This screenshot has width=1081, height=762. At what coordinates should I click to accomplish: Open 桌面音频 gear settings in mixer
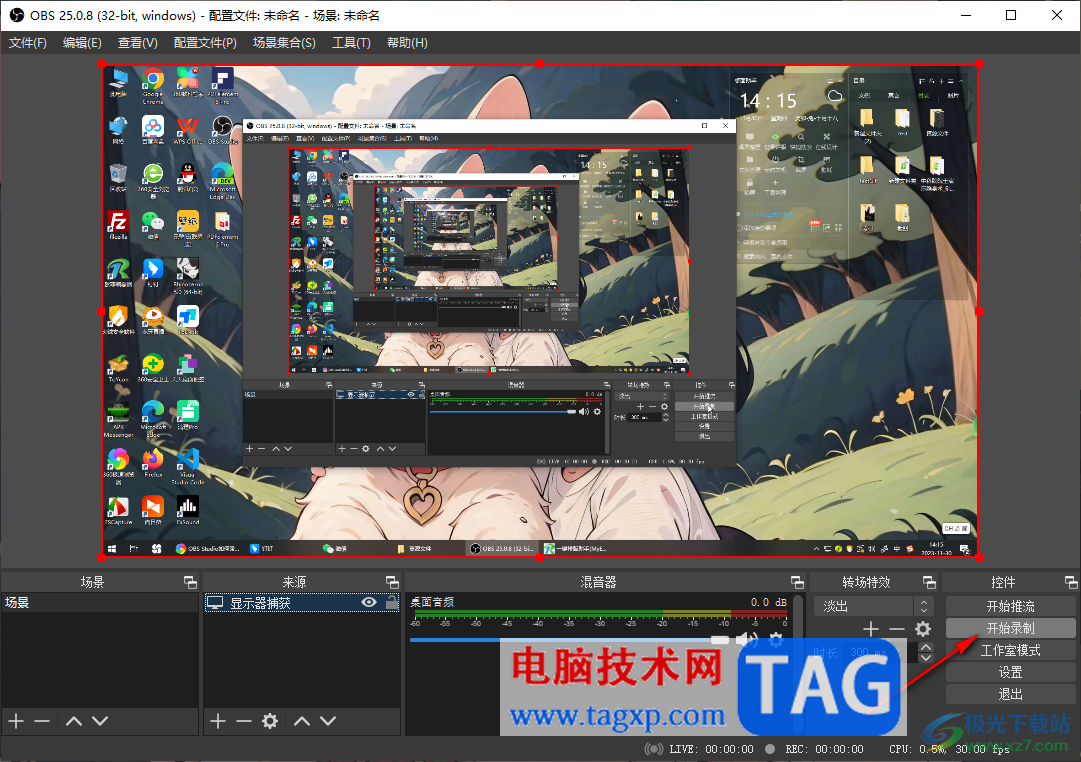(x=776, y=640)
